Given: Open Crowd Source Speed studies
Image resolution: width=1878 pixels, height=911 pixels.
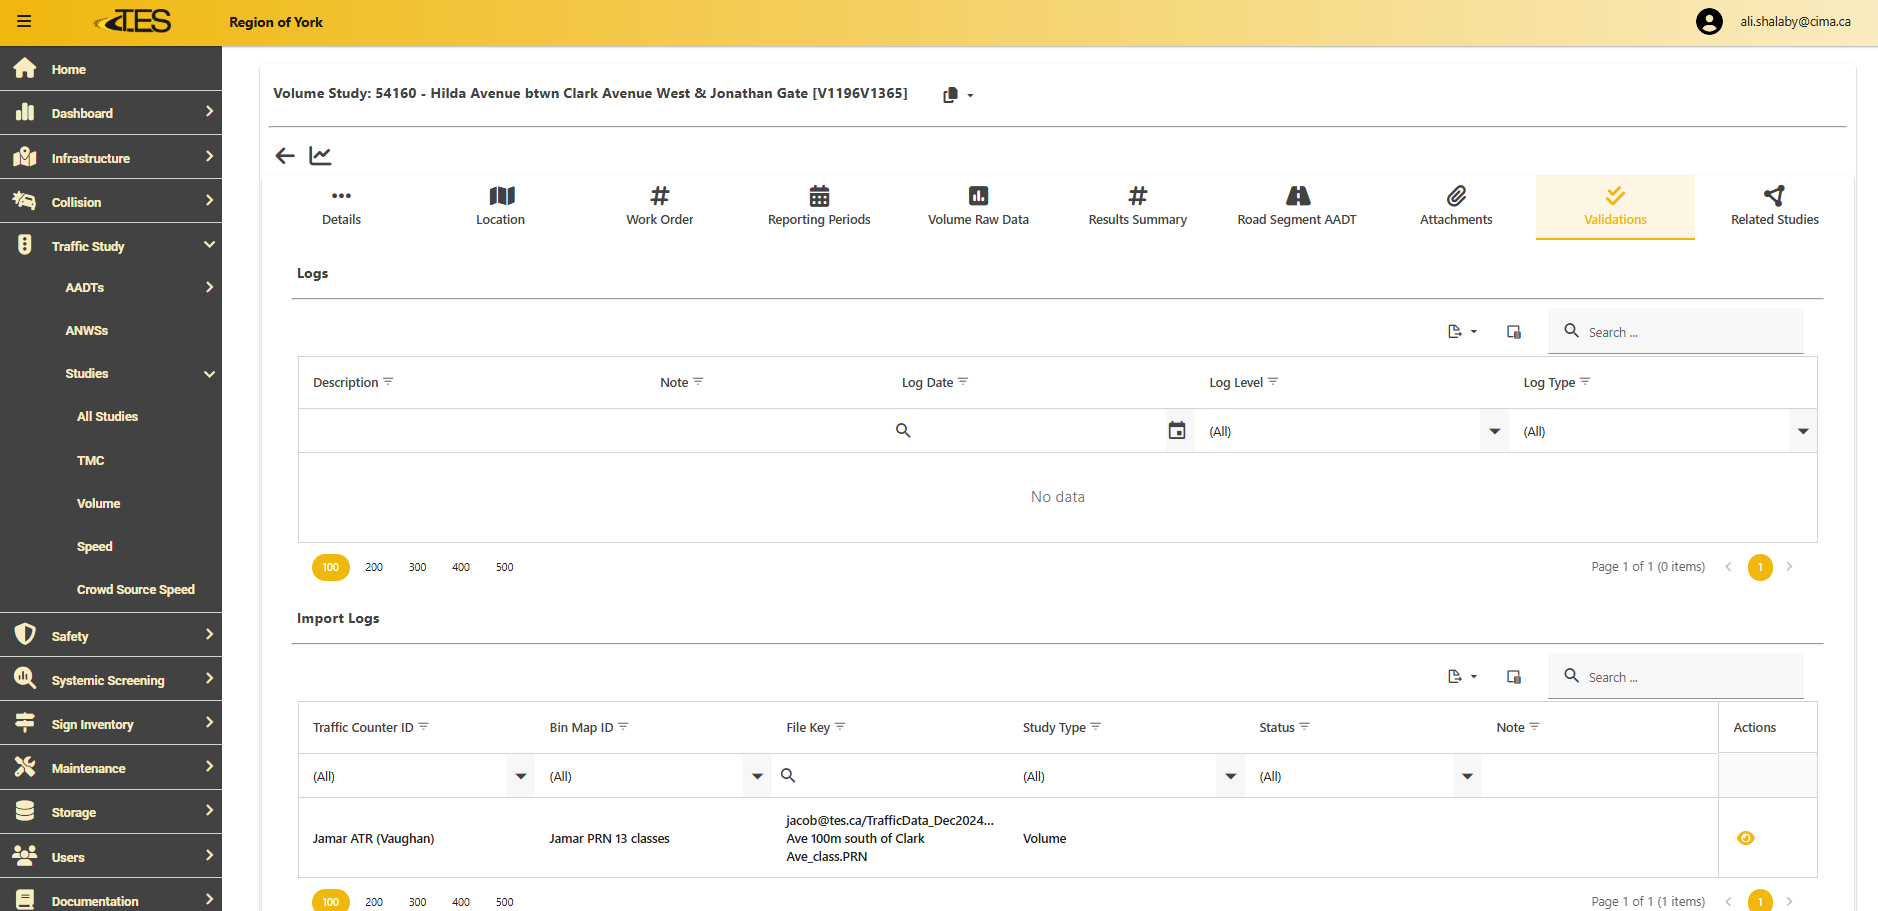Looking at the screenshot, I should point(135,589).
